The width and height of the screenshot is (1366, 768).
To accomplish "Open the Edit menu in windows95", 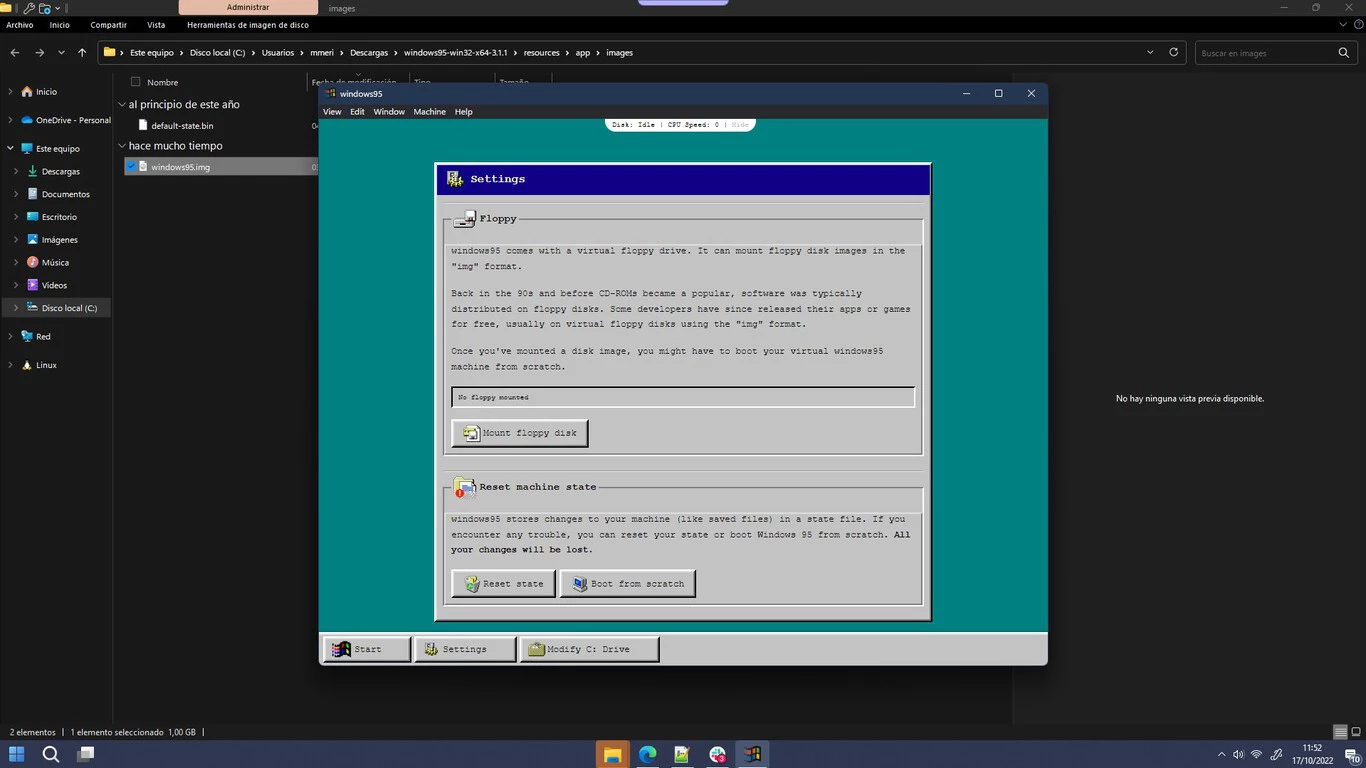I will click(x=357, y=112).
